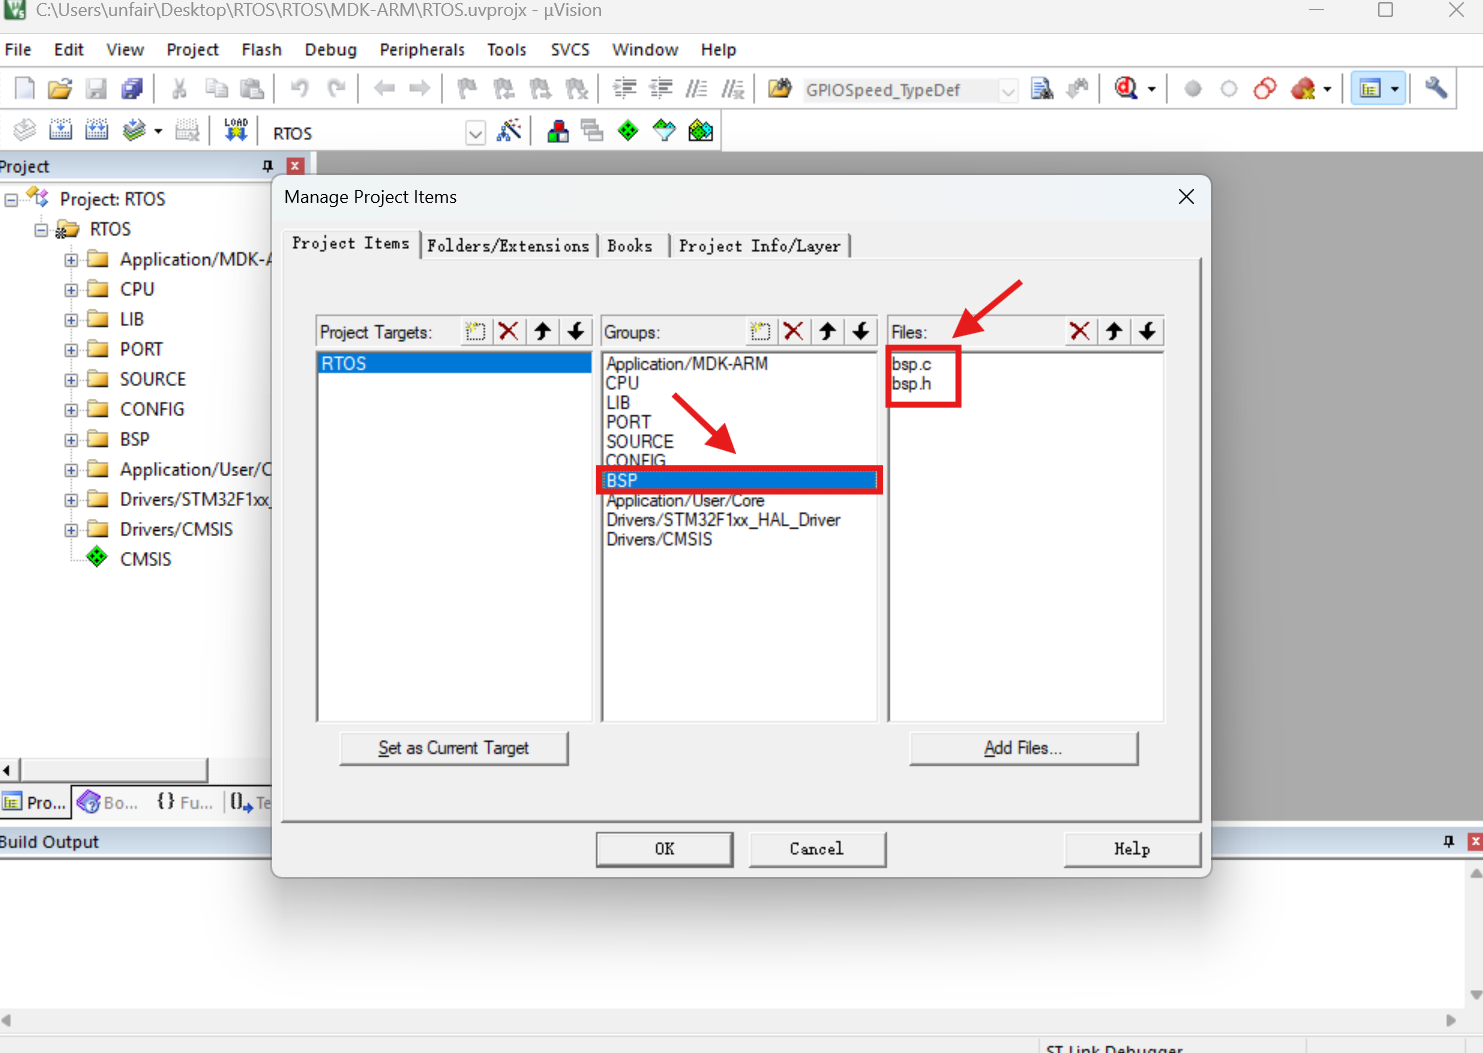The width and height of the screenshot is (1483, 1053).
Task: Click the LOAD download to flash icon
Action: (x=236, y=130)
